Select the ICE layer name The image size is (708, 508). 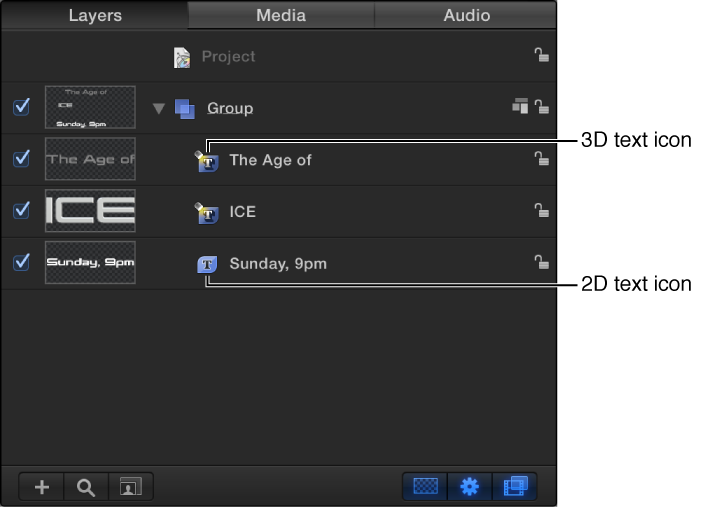(242, 212)
